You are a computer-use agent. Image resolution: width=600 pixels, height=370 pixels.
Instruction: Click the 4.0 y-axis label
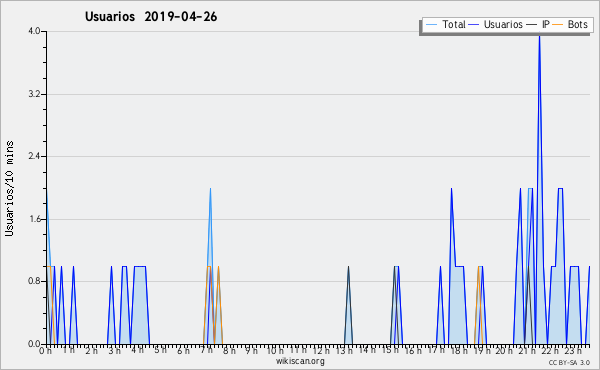coord(34,31)
